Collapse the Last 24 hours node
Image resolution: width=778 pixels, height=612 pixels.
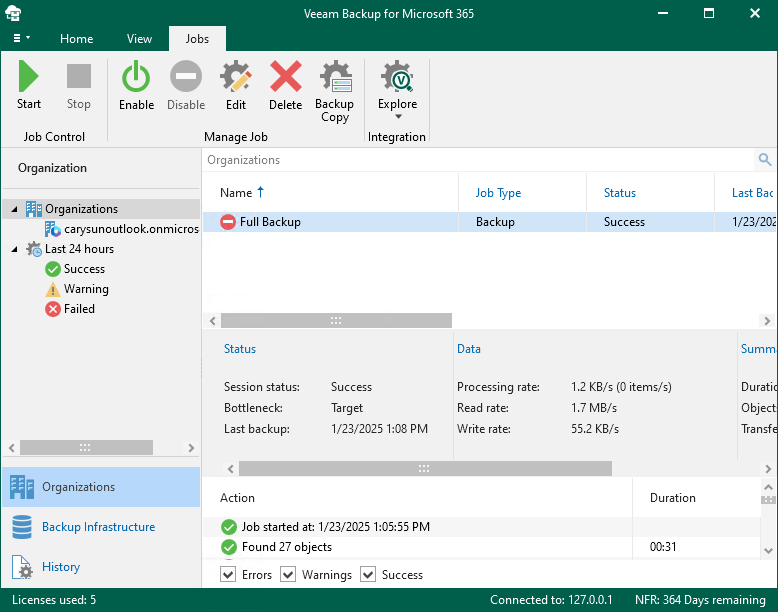coord(14,250)
